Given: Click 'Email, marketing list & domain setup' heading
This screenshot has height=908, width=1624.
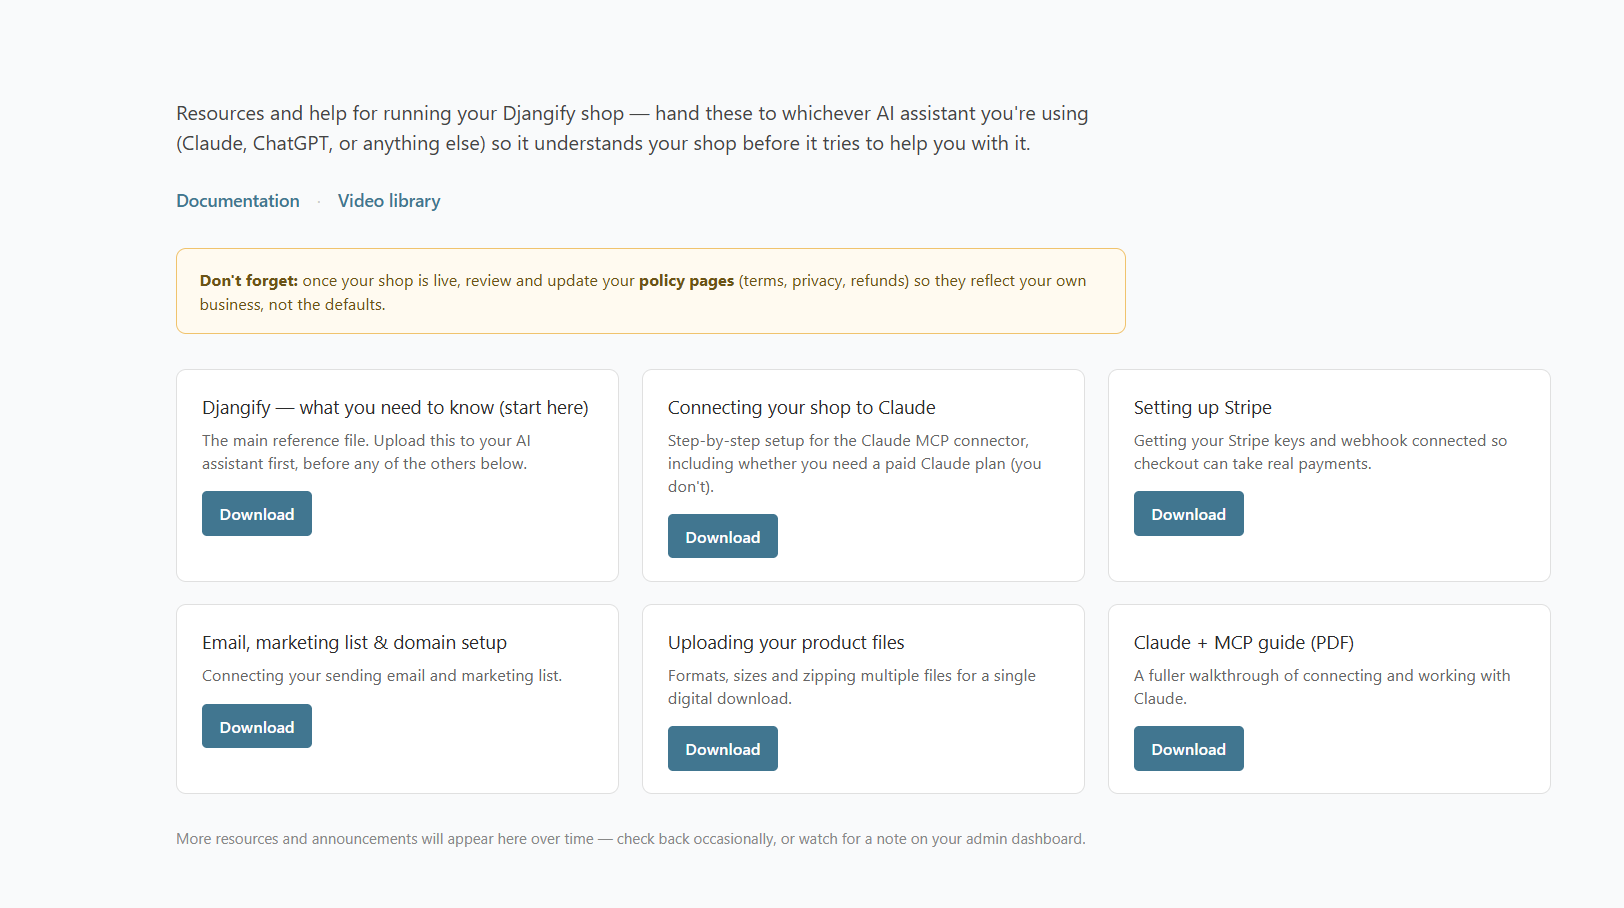Looking at the screenshot, I should pos(354,643).
